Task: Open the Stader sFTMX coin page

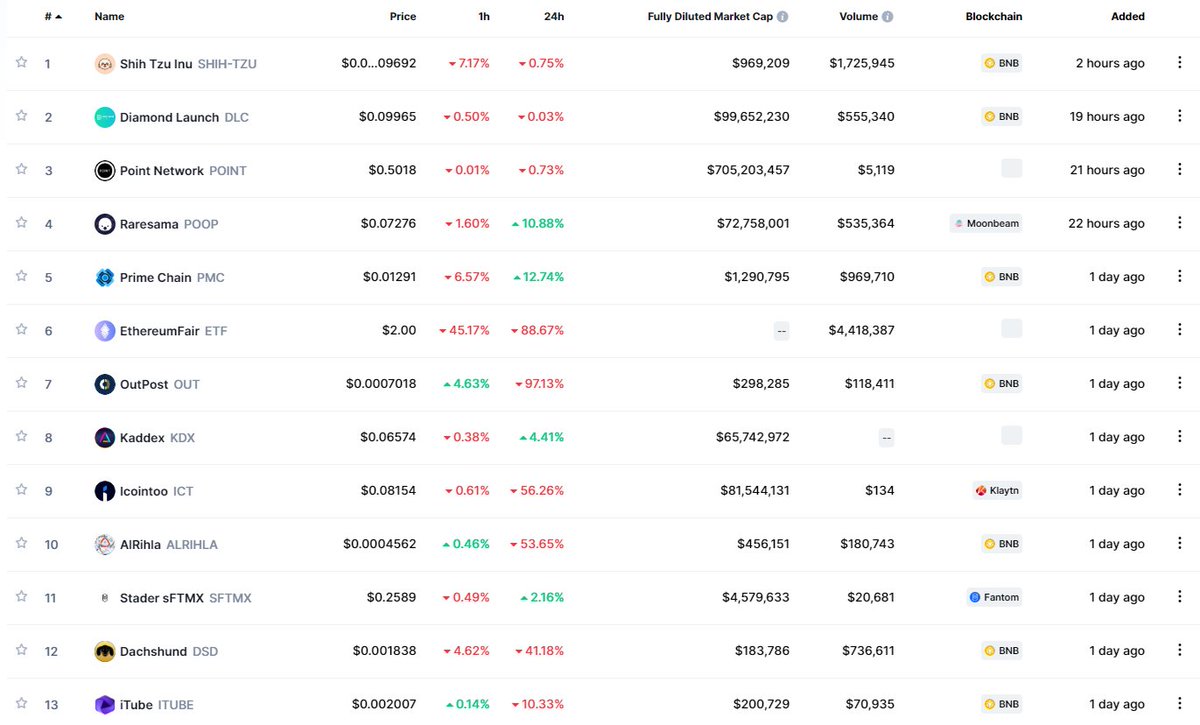Action: [x=186, y=598]
